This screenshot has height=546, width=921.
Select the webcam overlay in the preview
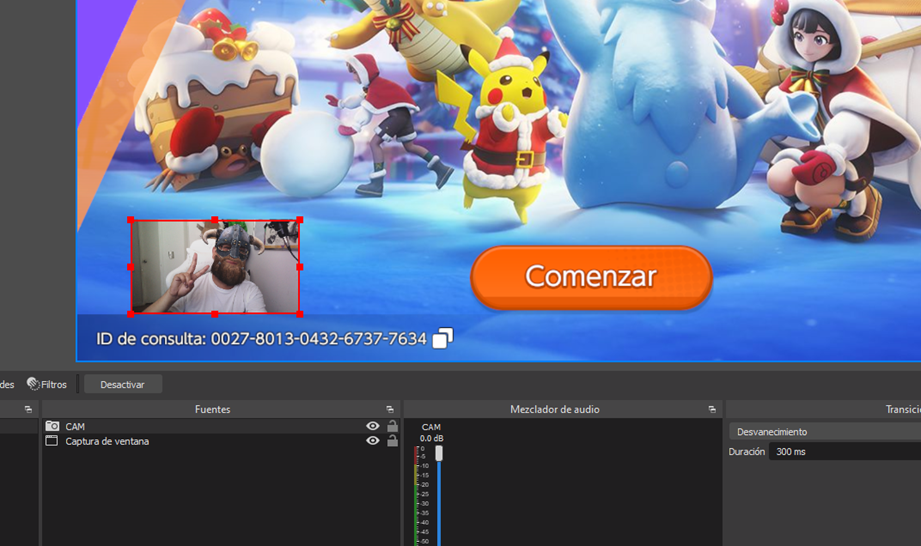(x=215, y=267)
